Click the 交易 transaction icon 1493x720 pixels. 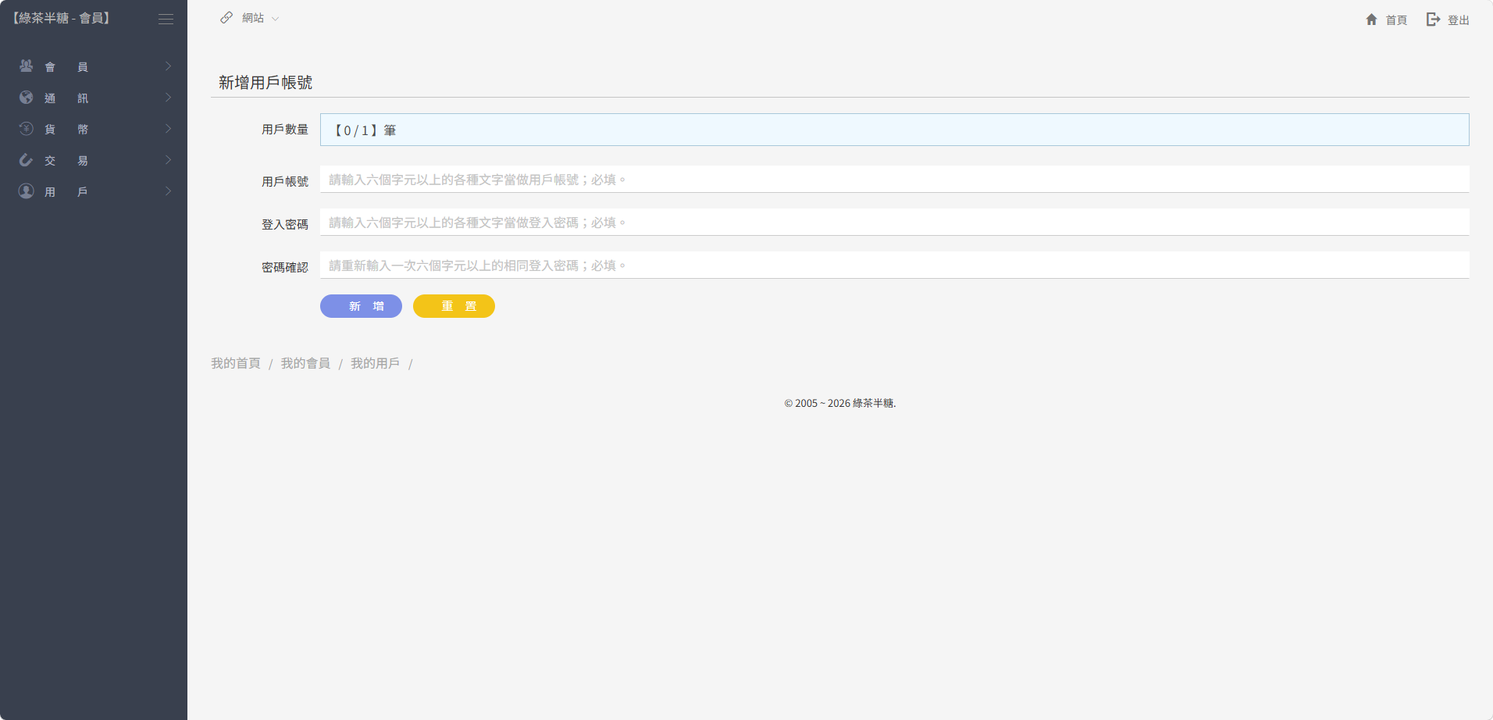[x=26, y=160]
